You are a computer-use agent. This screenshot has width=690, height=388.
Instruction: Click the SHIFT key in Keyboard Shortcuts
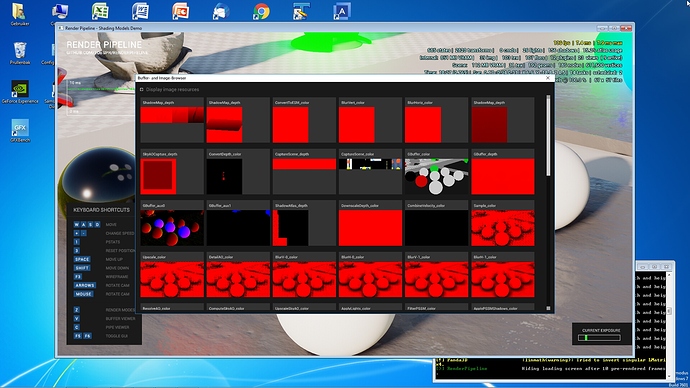click(x=82, y=268)
